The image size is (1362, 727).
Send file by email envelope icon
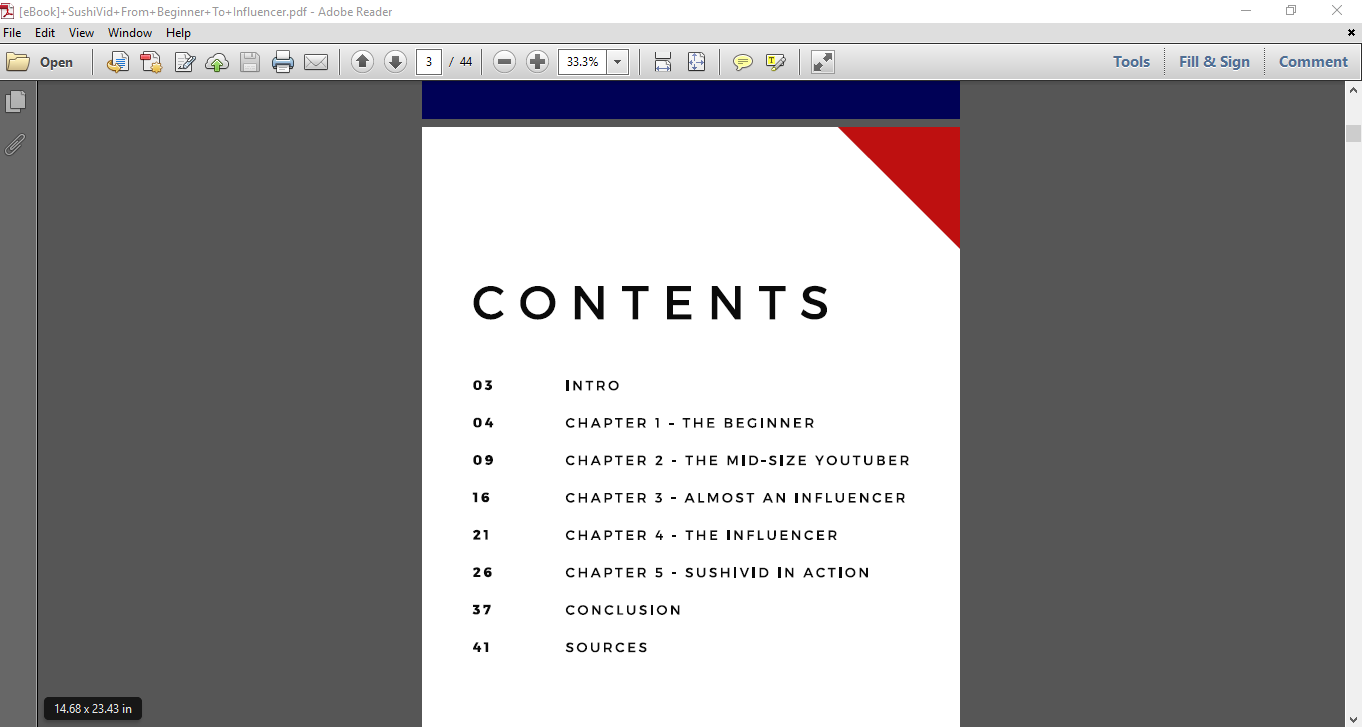tap(316, 62)
